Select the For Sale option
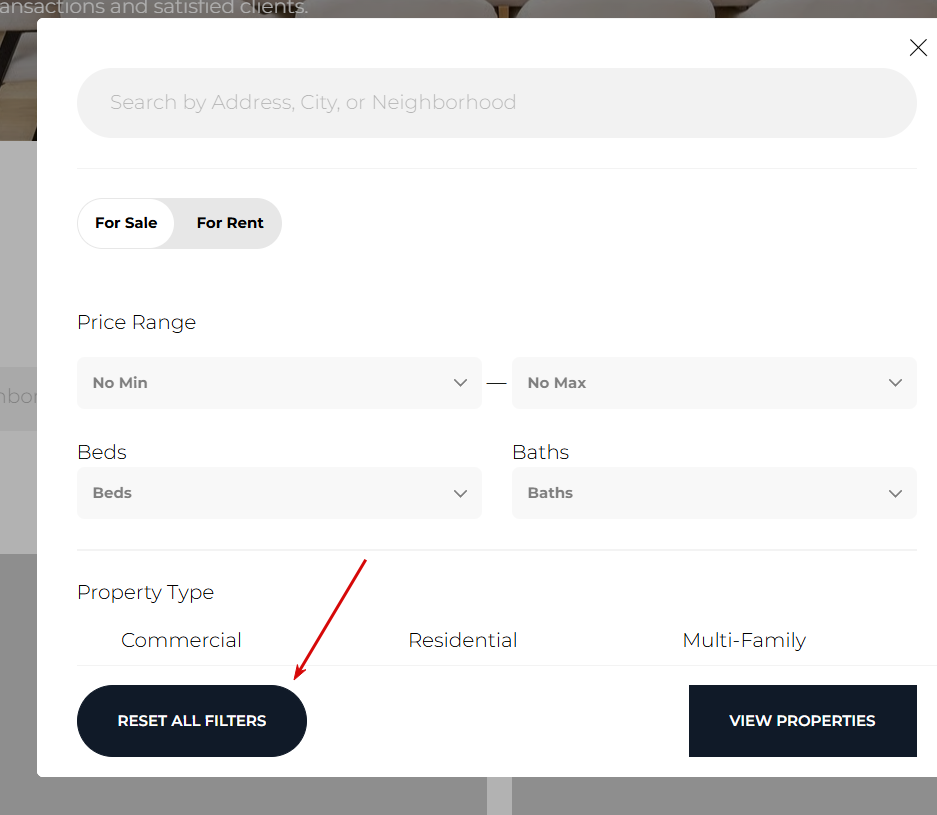The image size is (937, 815). point(126,223)
